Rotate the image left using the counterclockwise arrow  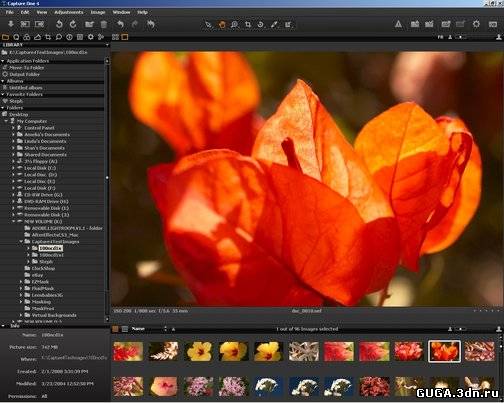(x=59, y=24)
